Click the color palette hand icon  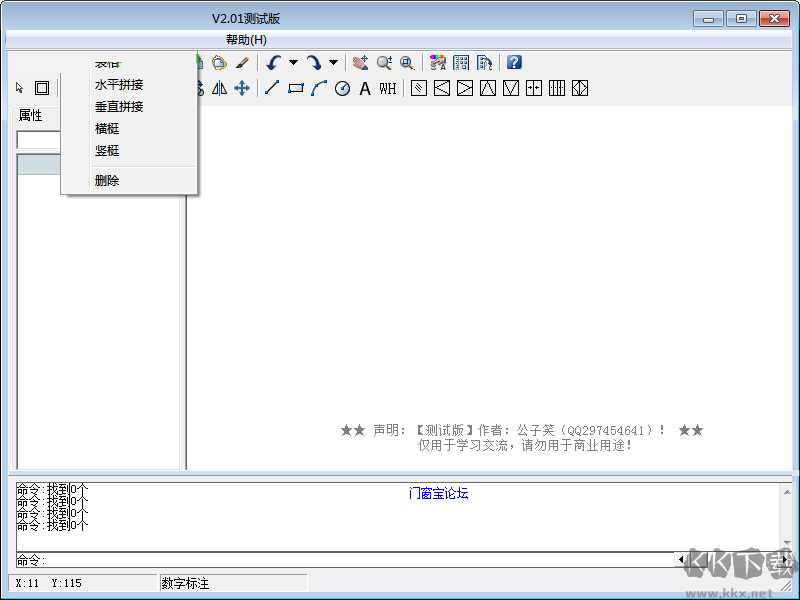point(438,63)
